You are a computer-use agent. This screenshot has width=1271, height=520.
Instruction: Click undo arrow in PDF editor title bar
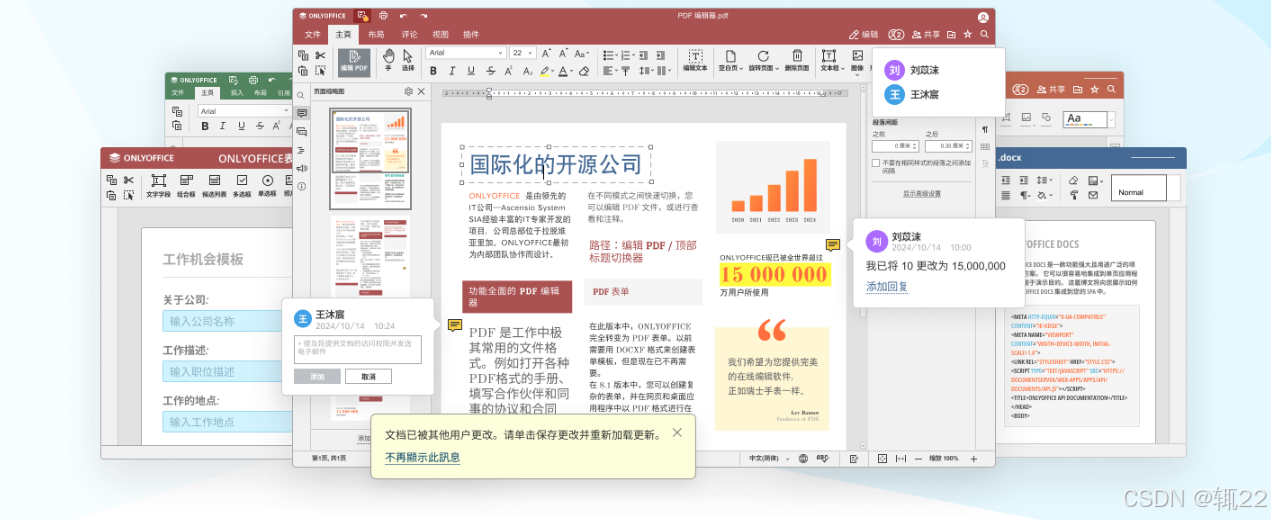coord(403,16)
